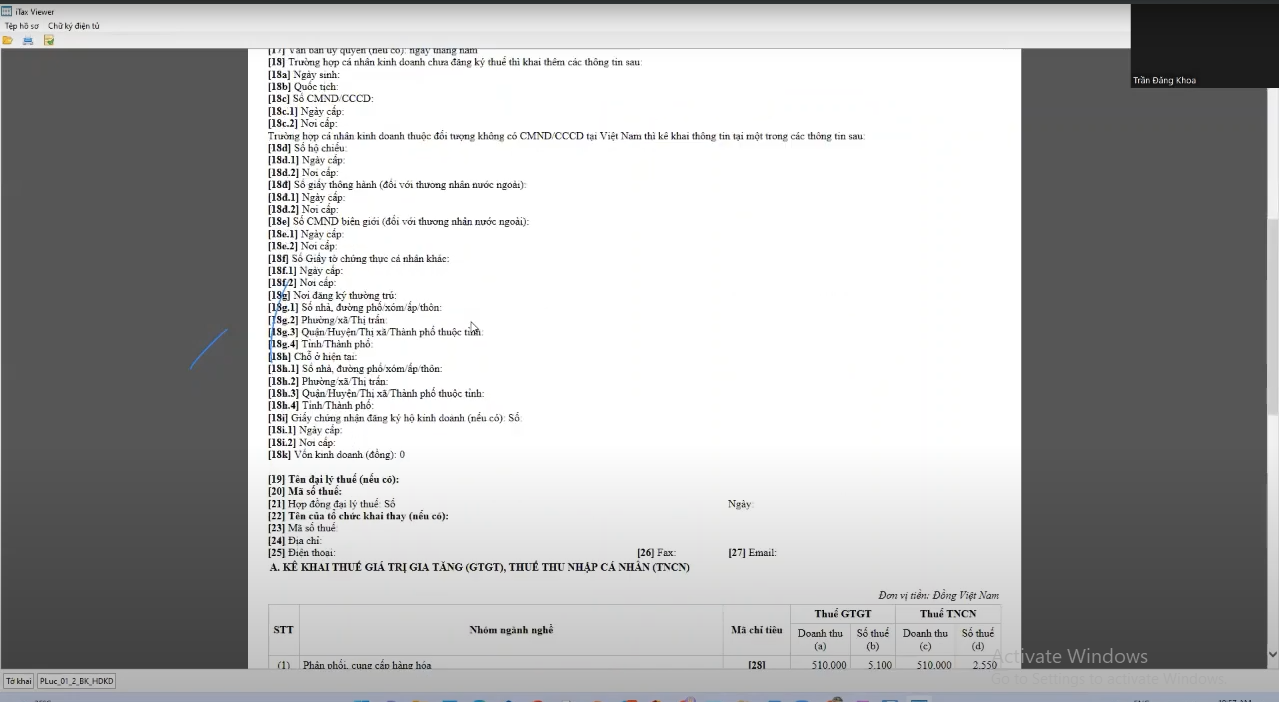Click the Nhóm ngành nghề column header
Image resolution: width=1279 pixels, height=702 pixels.
tap(511, 630)
